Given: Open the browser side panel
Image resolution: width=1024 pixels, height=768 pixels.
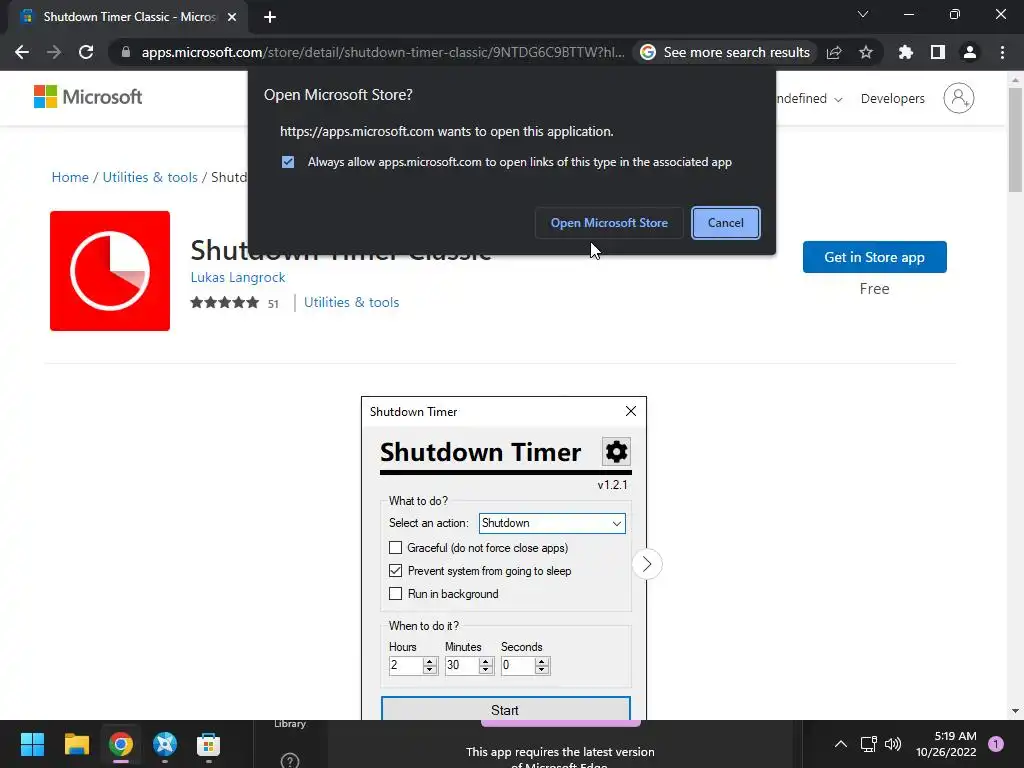Looking at the screenshot, I should tap(938, 52).
